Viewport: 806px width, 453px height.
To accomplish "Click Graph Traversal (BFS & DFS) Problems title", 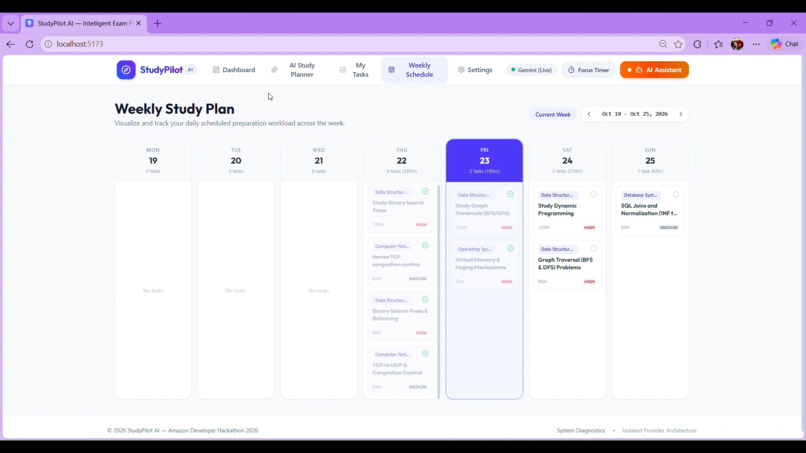I will [565, 264].
